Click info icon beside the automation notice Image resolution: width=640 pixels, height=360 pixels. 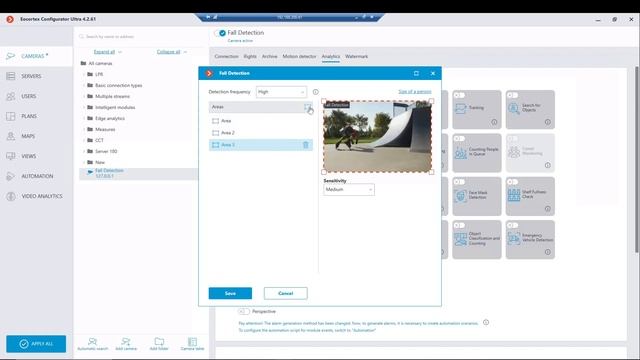pyautogui.click(x=486, y=322)
